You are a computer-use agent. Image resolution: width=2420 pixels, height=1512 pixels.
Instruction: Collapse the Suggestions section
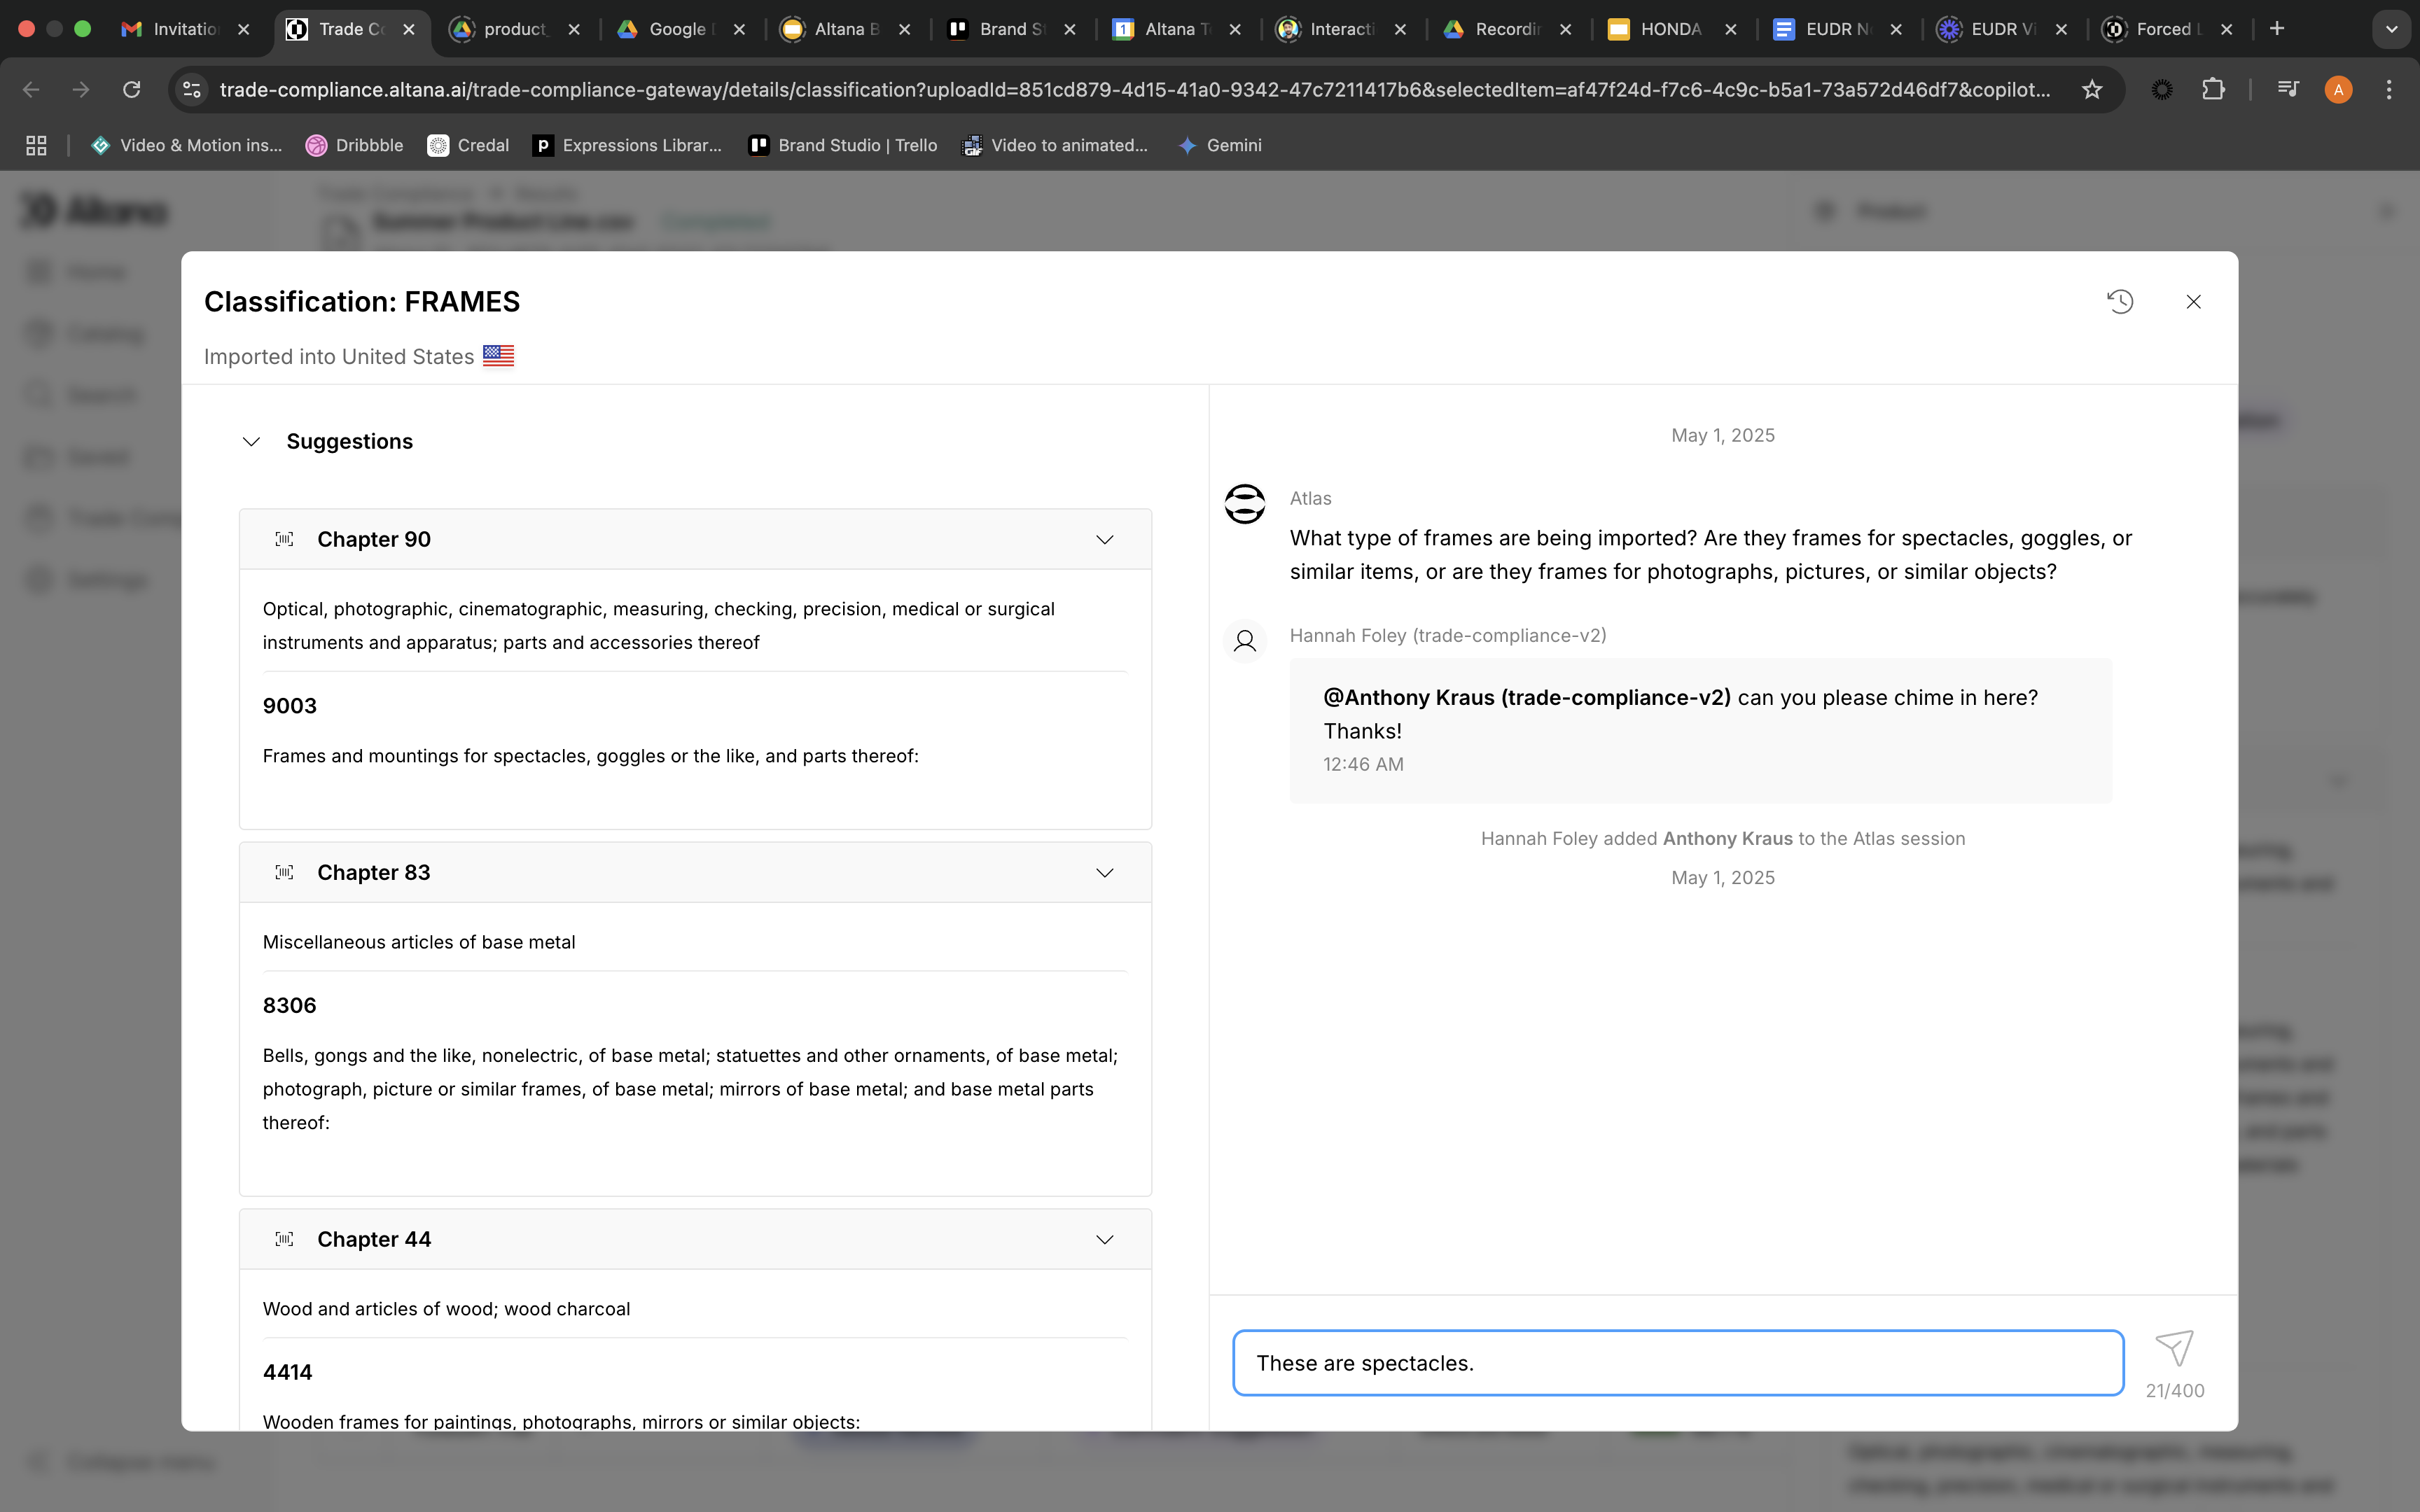(x=251, y=442)
